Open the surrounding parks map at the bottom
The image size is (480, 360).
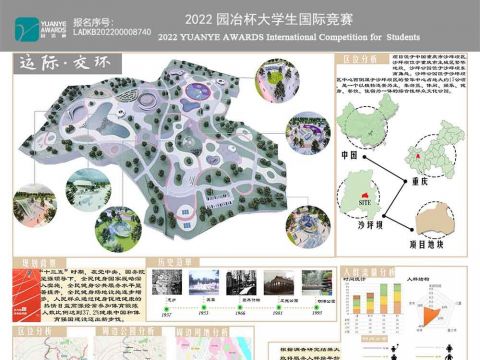click(130, 348)
